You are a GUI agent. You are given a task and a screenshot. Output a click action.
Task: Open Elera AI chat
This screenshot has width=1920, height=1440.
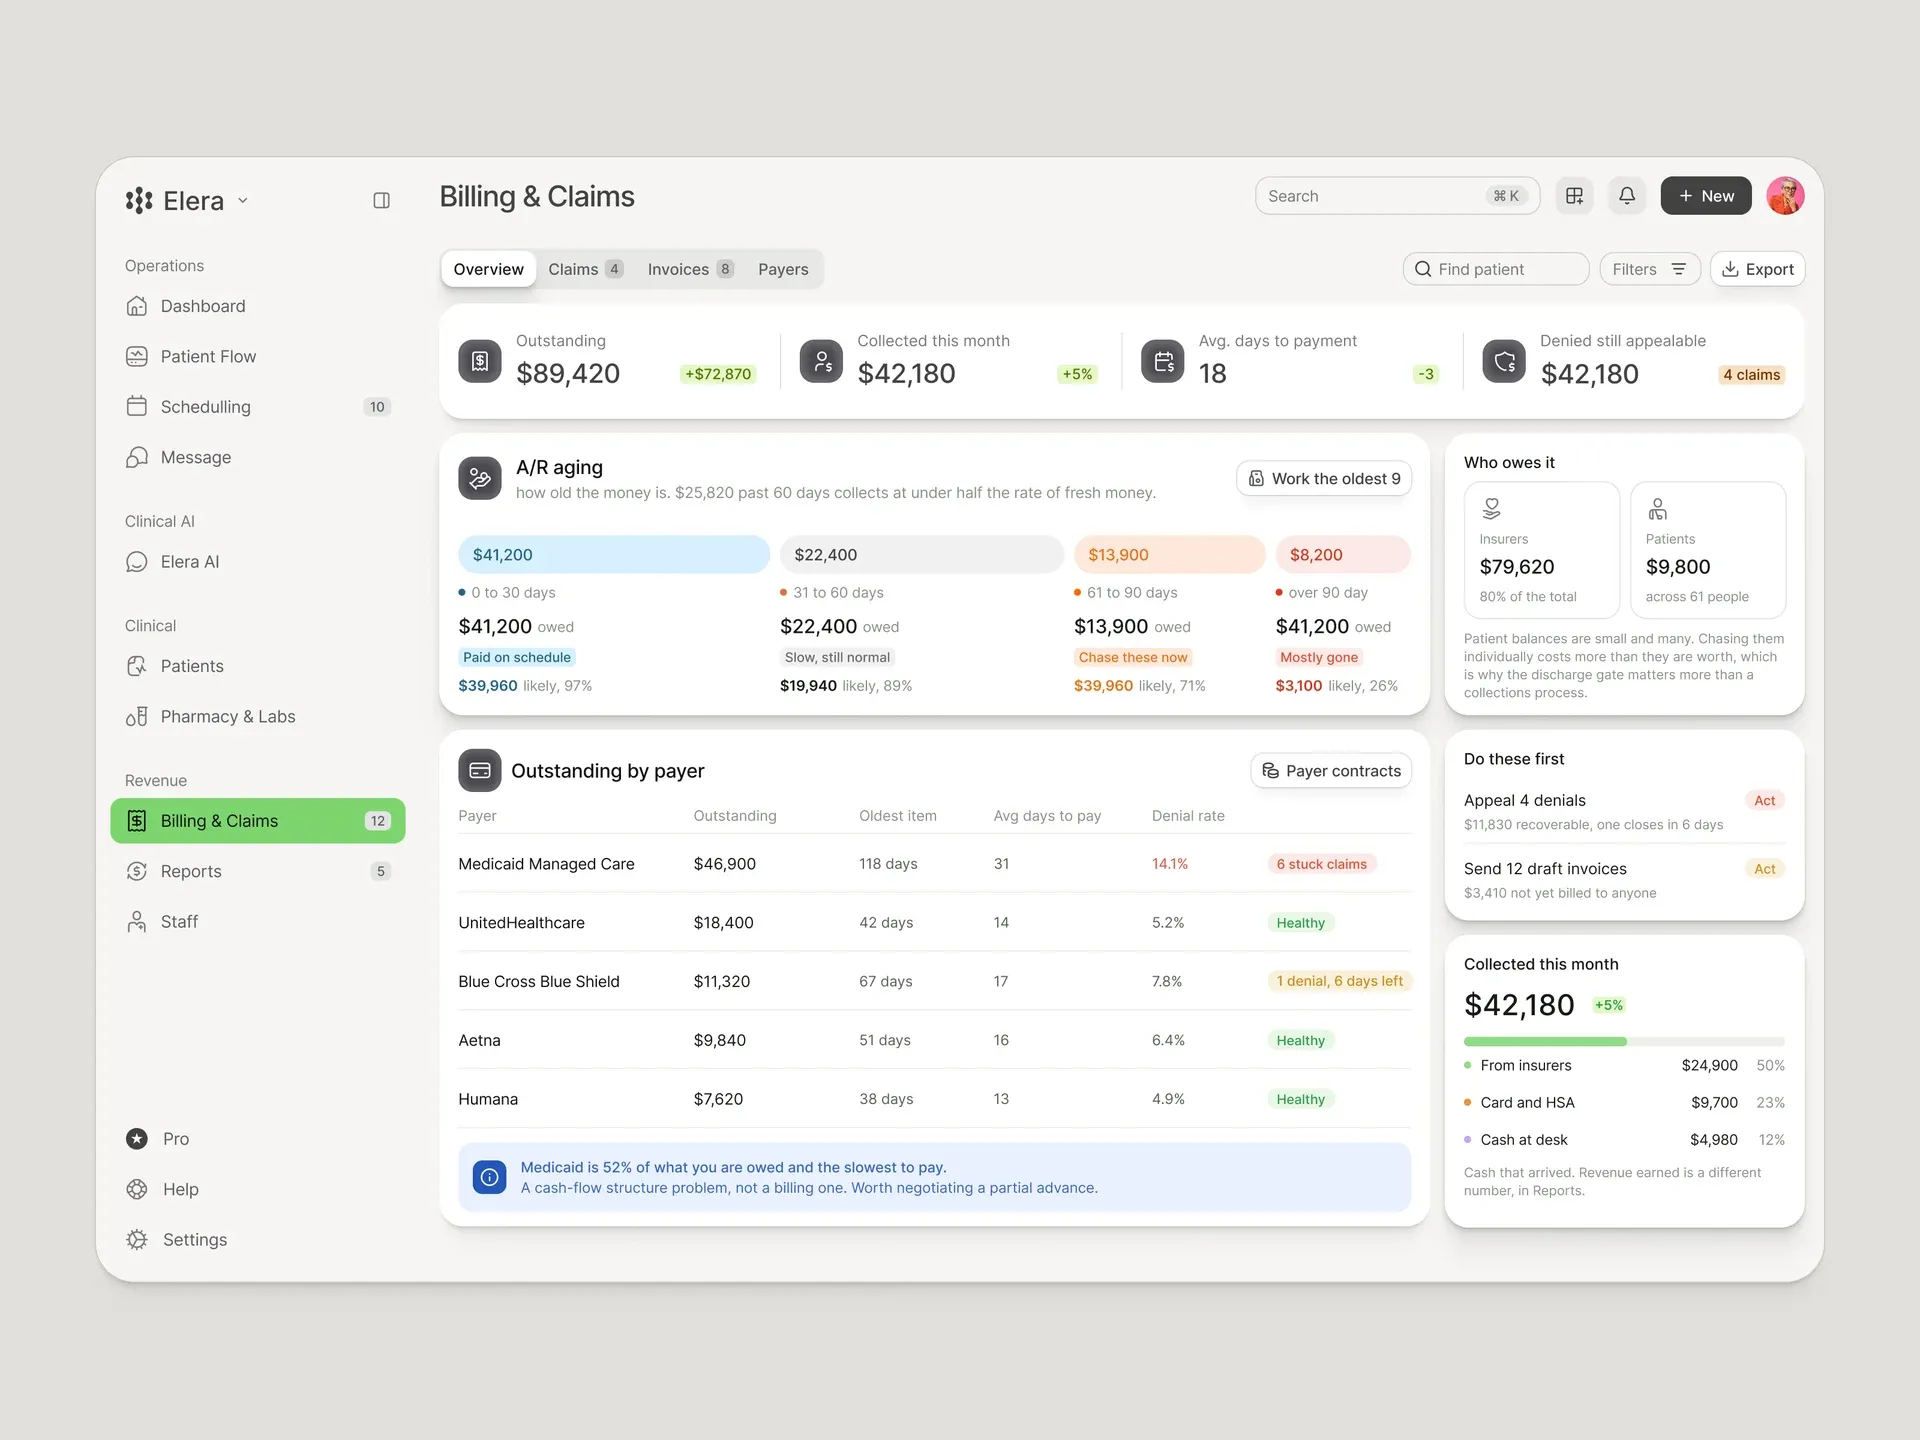(258, 562)
